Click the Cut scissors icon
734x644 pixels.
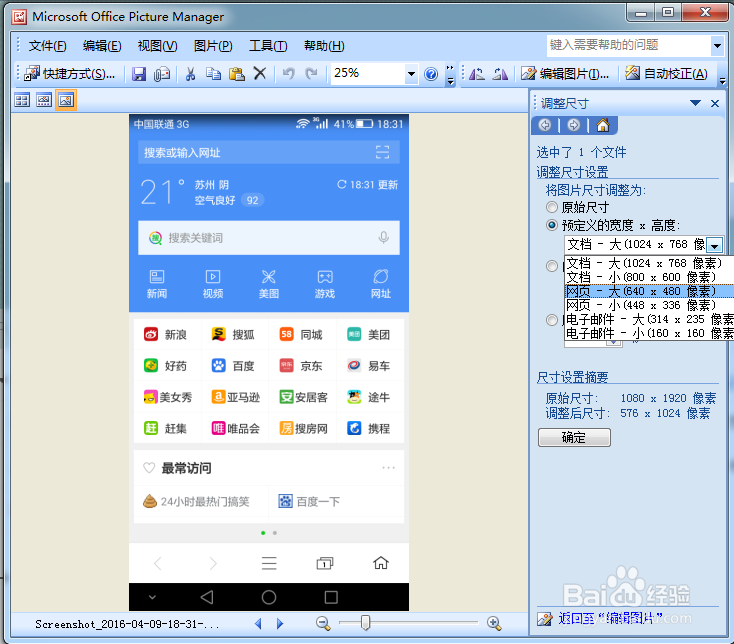click(190, 74)
